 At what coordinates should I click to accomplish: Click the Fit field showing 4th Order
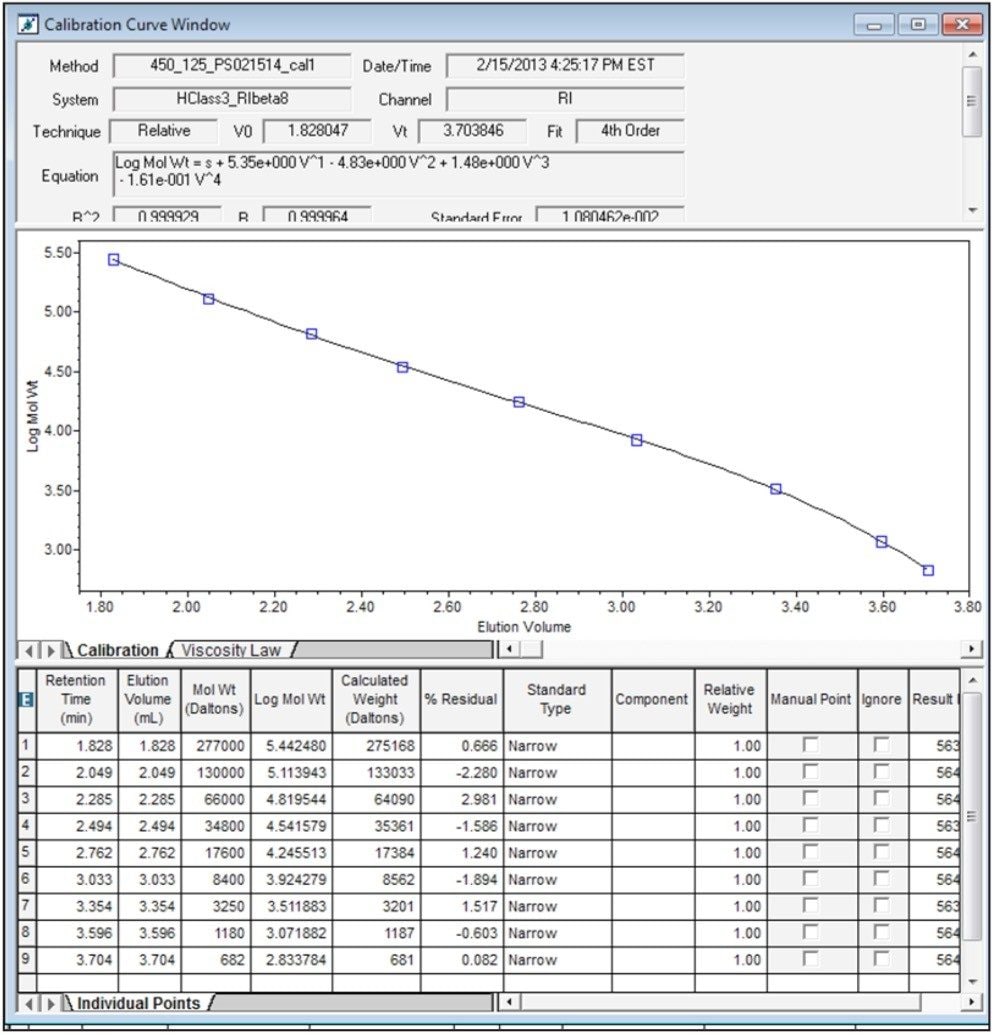pyautogui.click(x=630, y=131)
